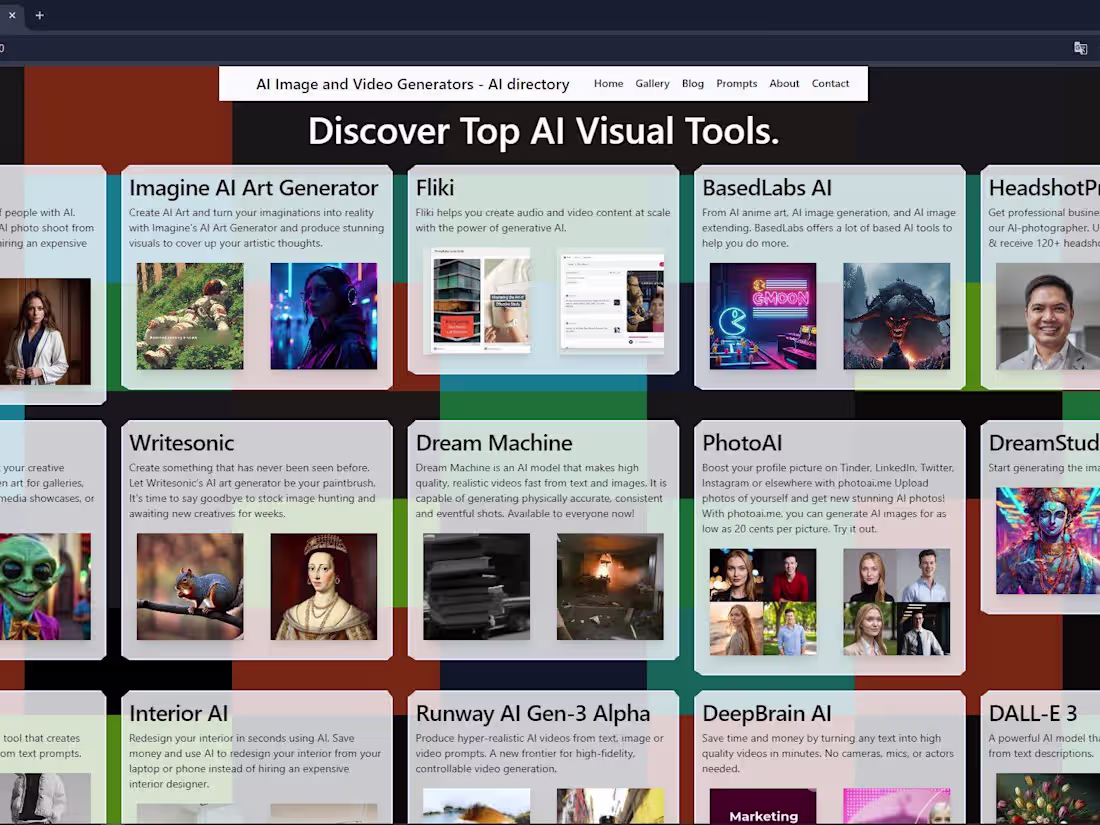Click the Google Translate icon in the address bar

(x=1080, y=47)
